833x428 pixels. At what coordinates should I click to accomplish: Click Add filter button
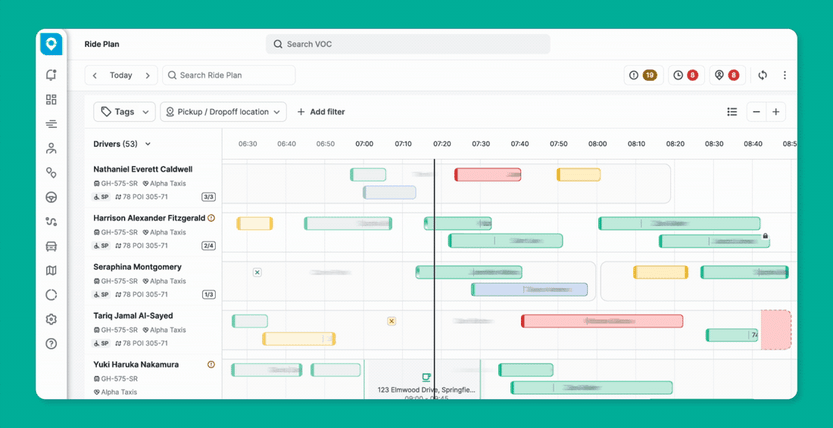click(321, 112)
